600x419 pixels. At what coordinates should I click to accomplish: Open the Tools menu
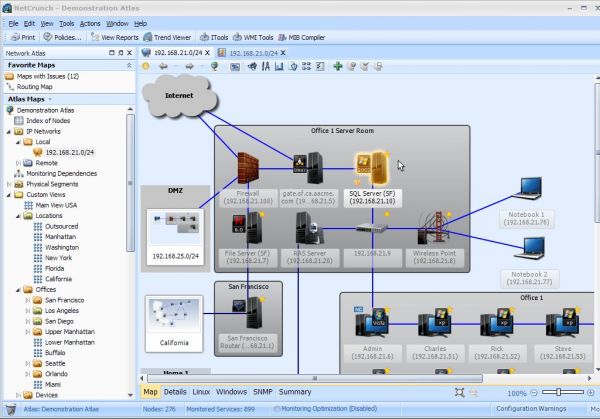67,24
